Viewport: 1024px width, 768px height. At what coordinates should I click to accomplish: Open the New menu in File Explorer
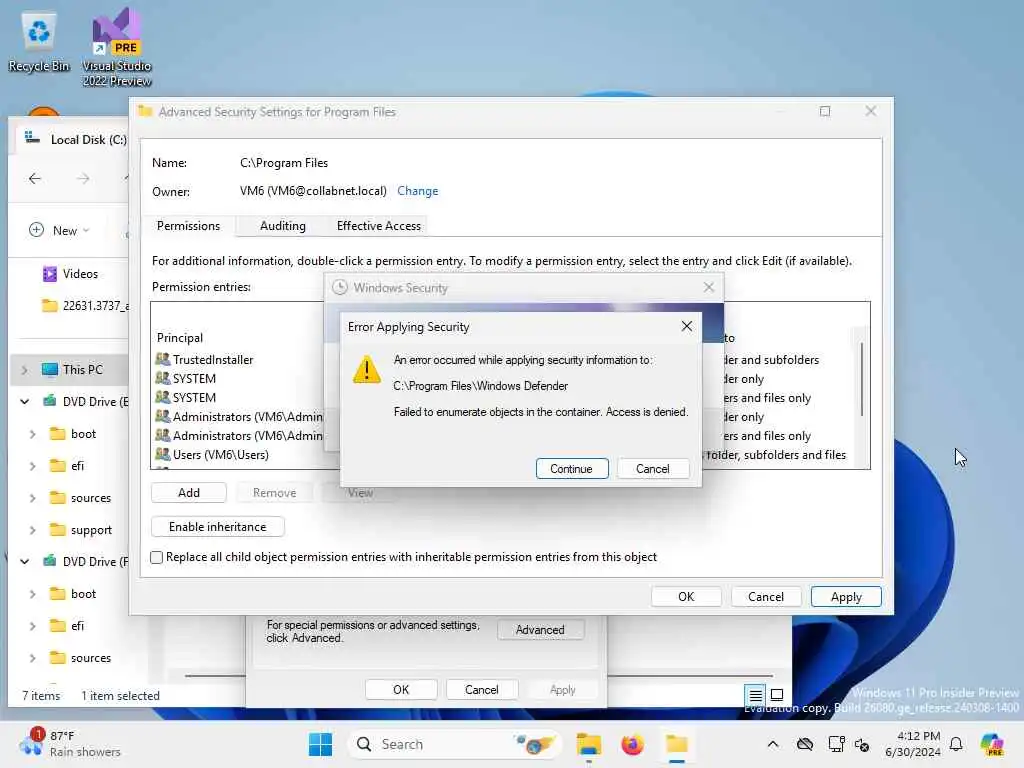click(x=59, y=231)
